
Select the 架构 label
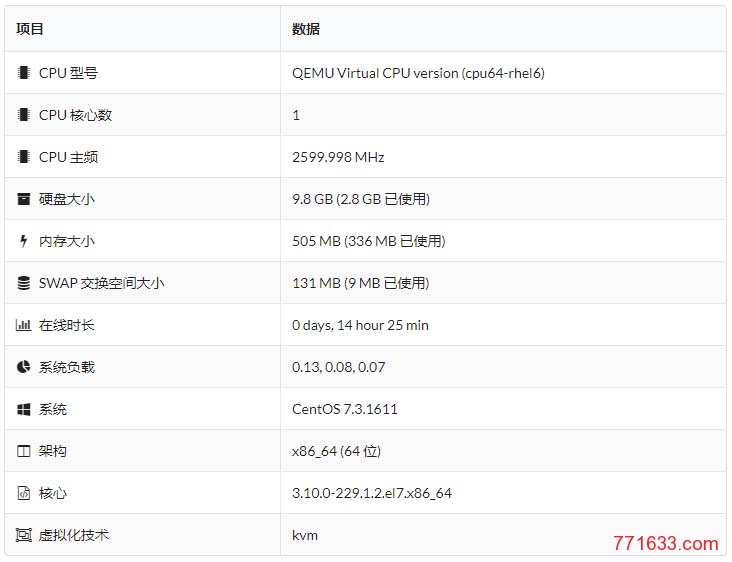tap(53, 451)
